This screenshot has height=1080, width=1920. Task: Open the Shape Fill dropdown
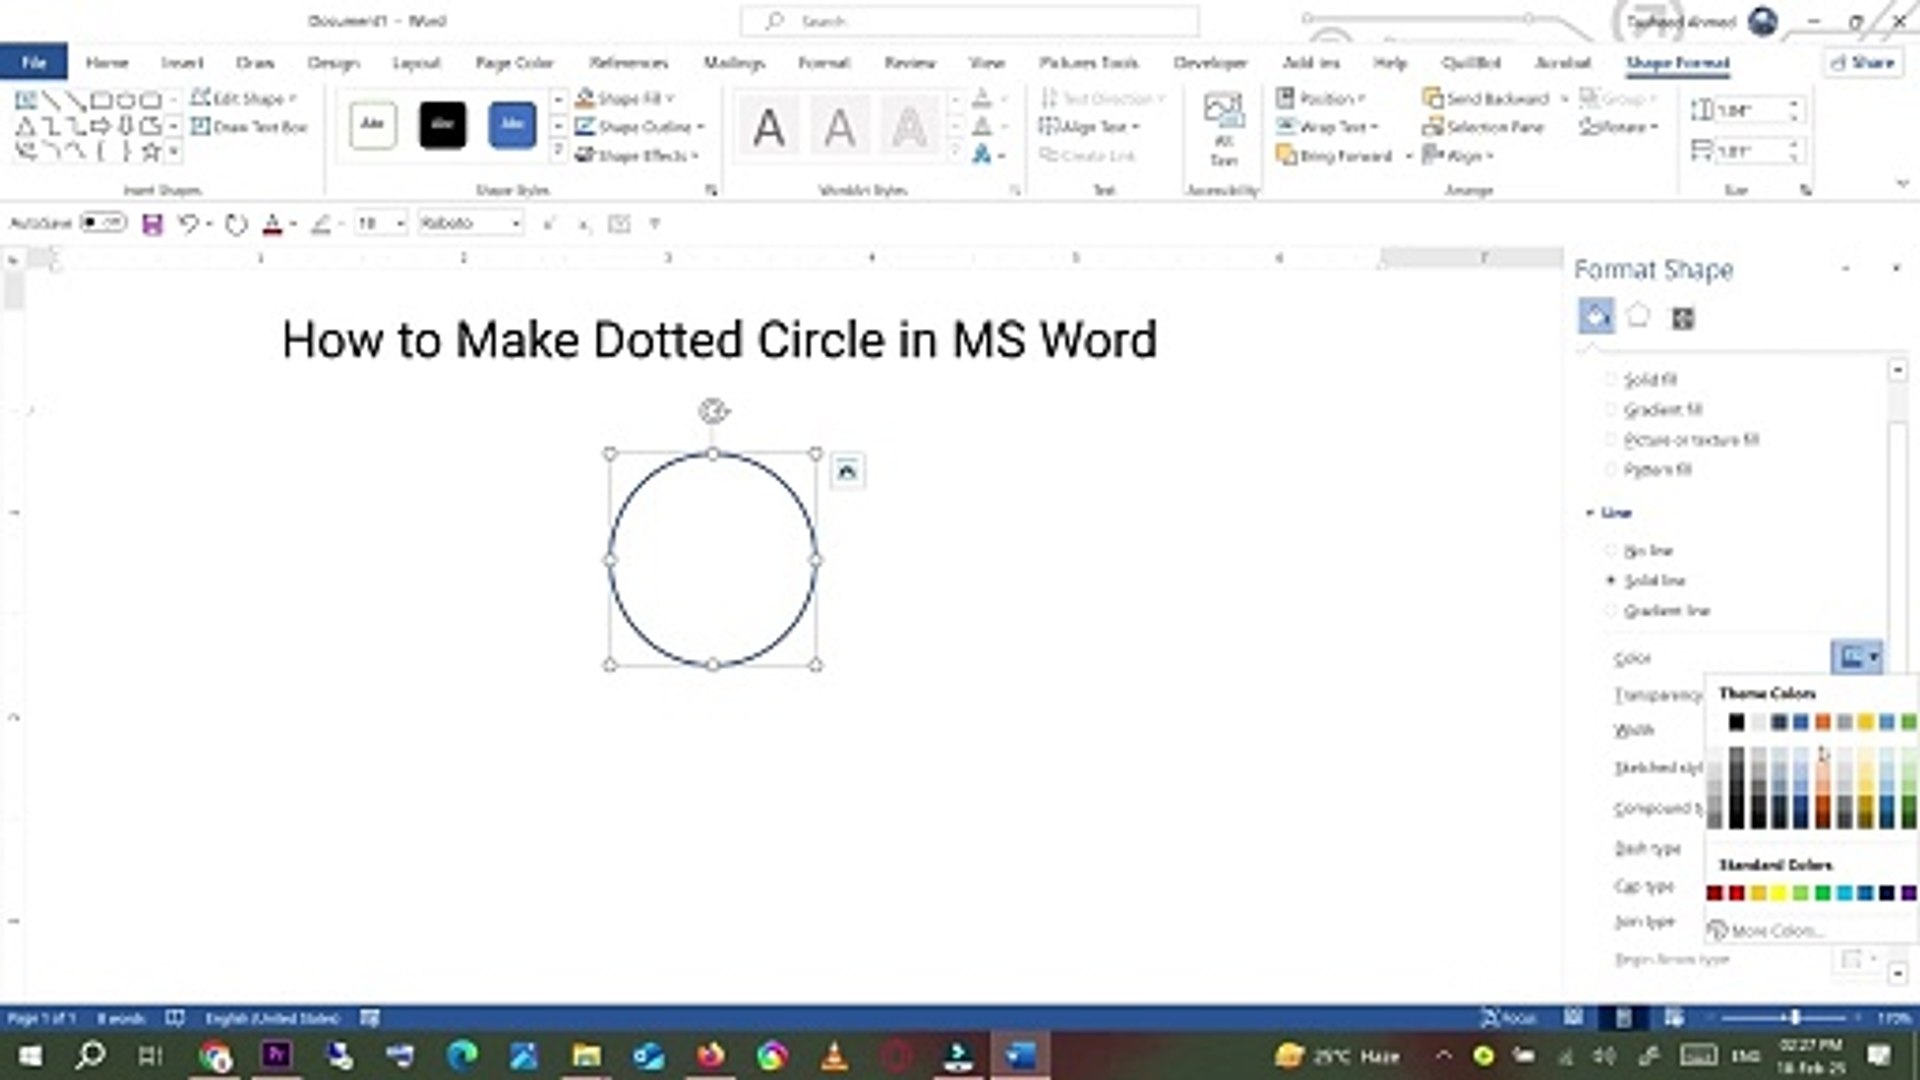[626, 98]
